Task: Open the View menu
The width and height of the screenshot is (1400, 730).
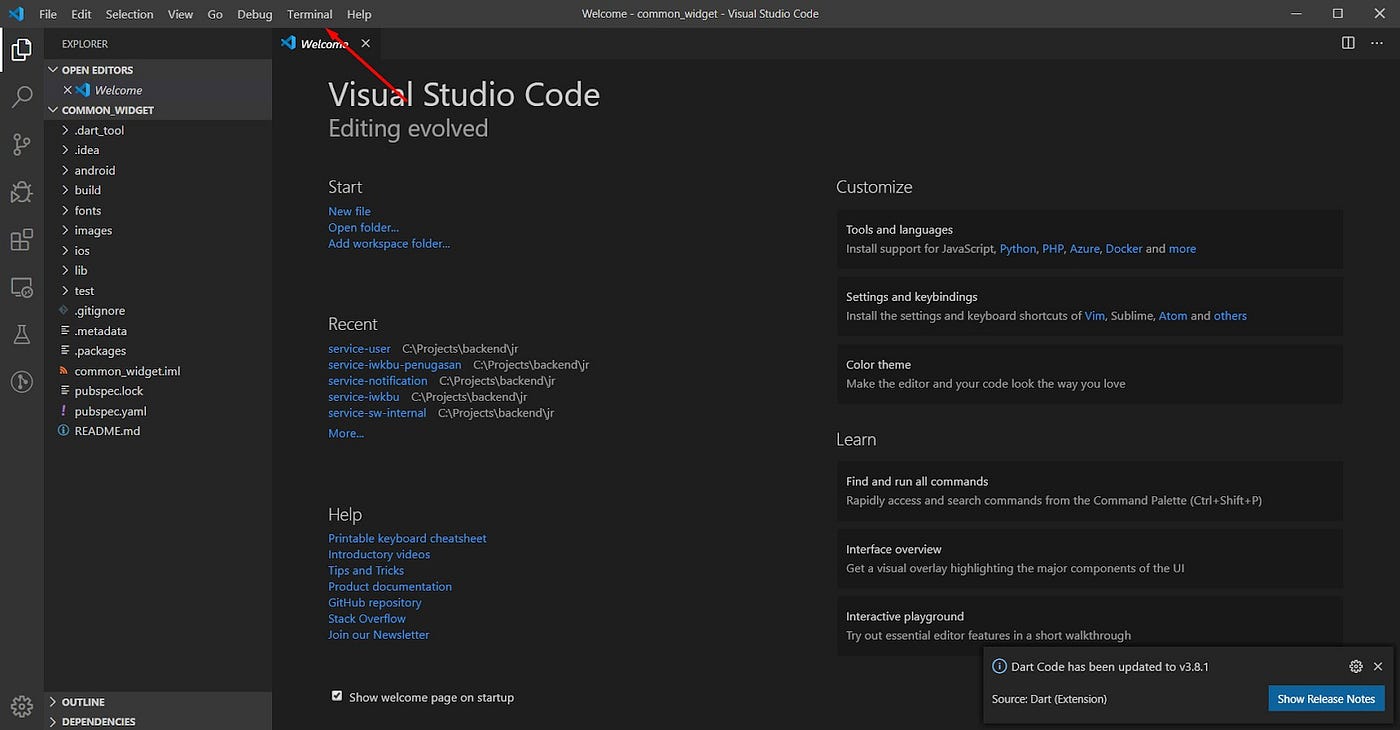Action: coord(180,14)
